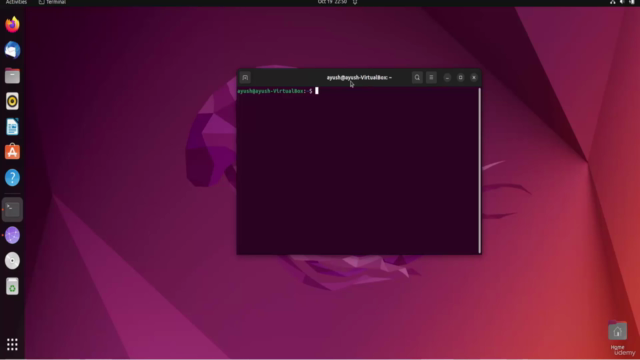640x360 pixels.
Task: Open the Terminal app menu in the top bar
Action: click(52, 2)
